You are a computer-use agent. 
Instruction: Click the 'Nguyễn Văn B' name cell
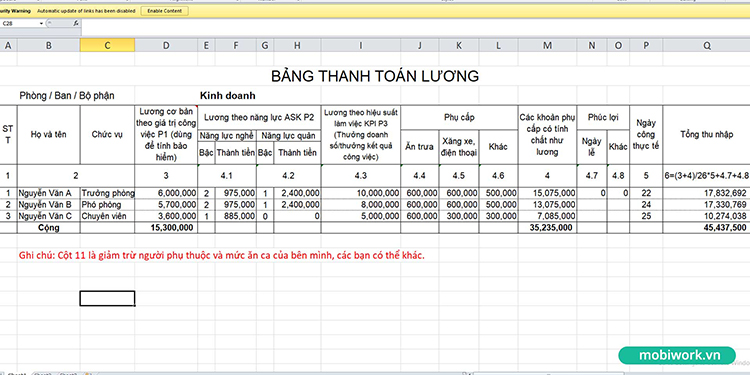pyautogui.click(x=49, y=205)
